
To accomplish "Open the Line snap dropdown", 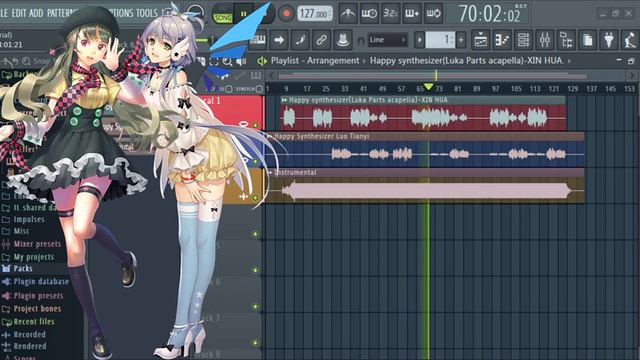I will [387, 40].
